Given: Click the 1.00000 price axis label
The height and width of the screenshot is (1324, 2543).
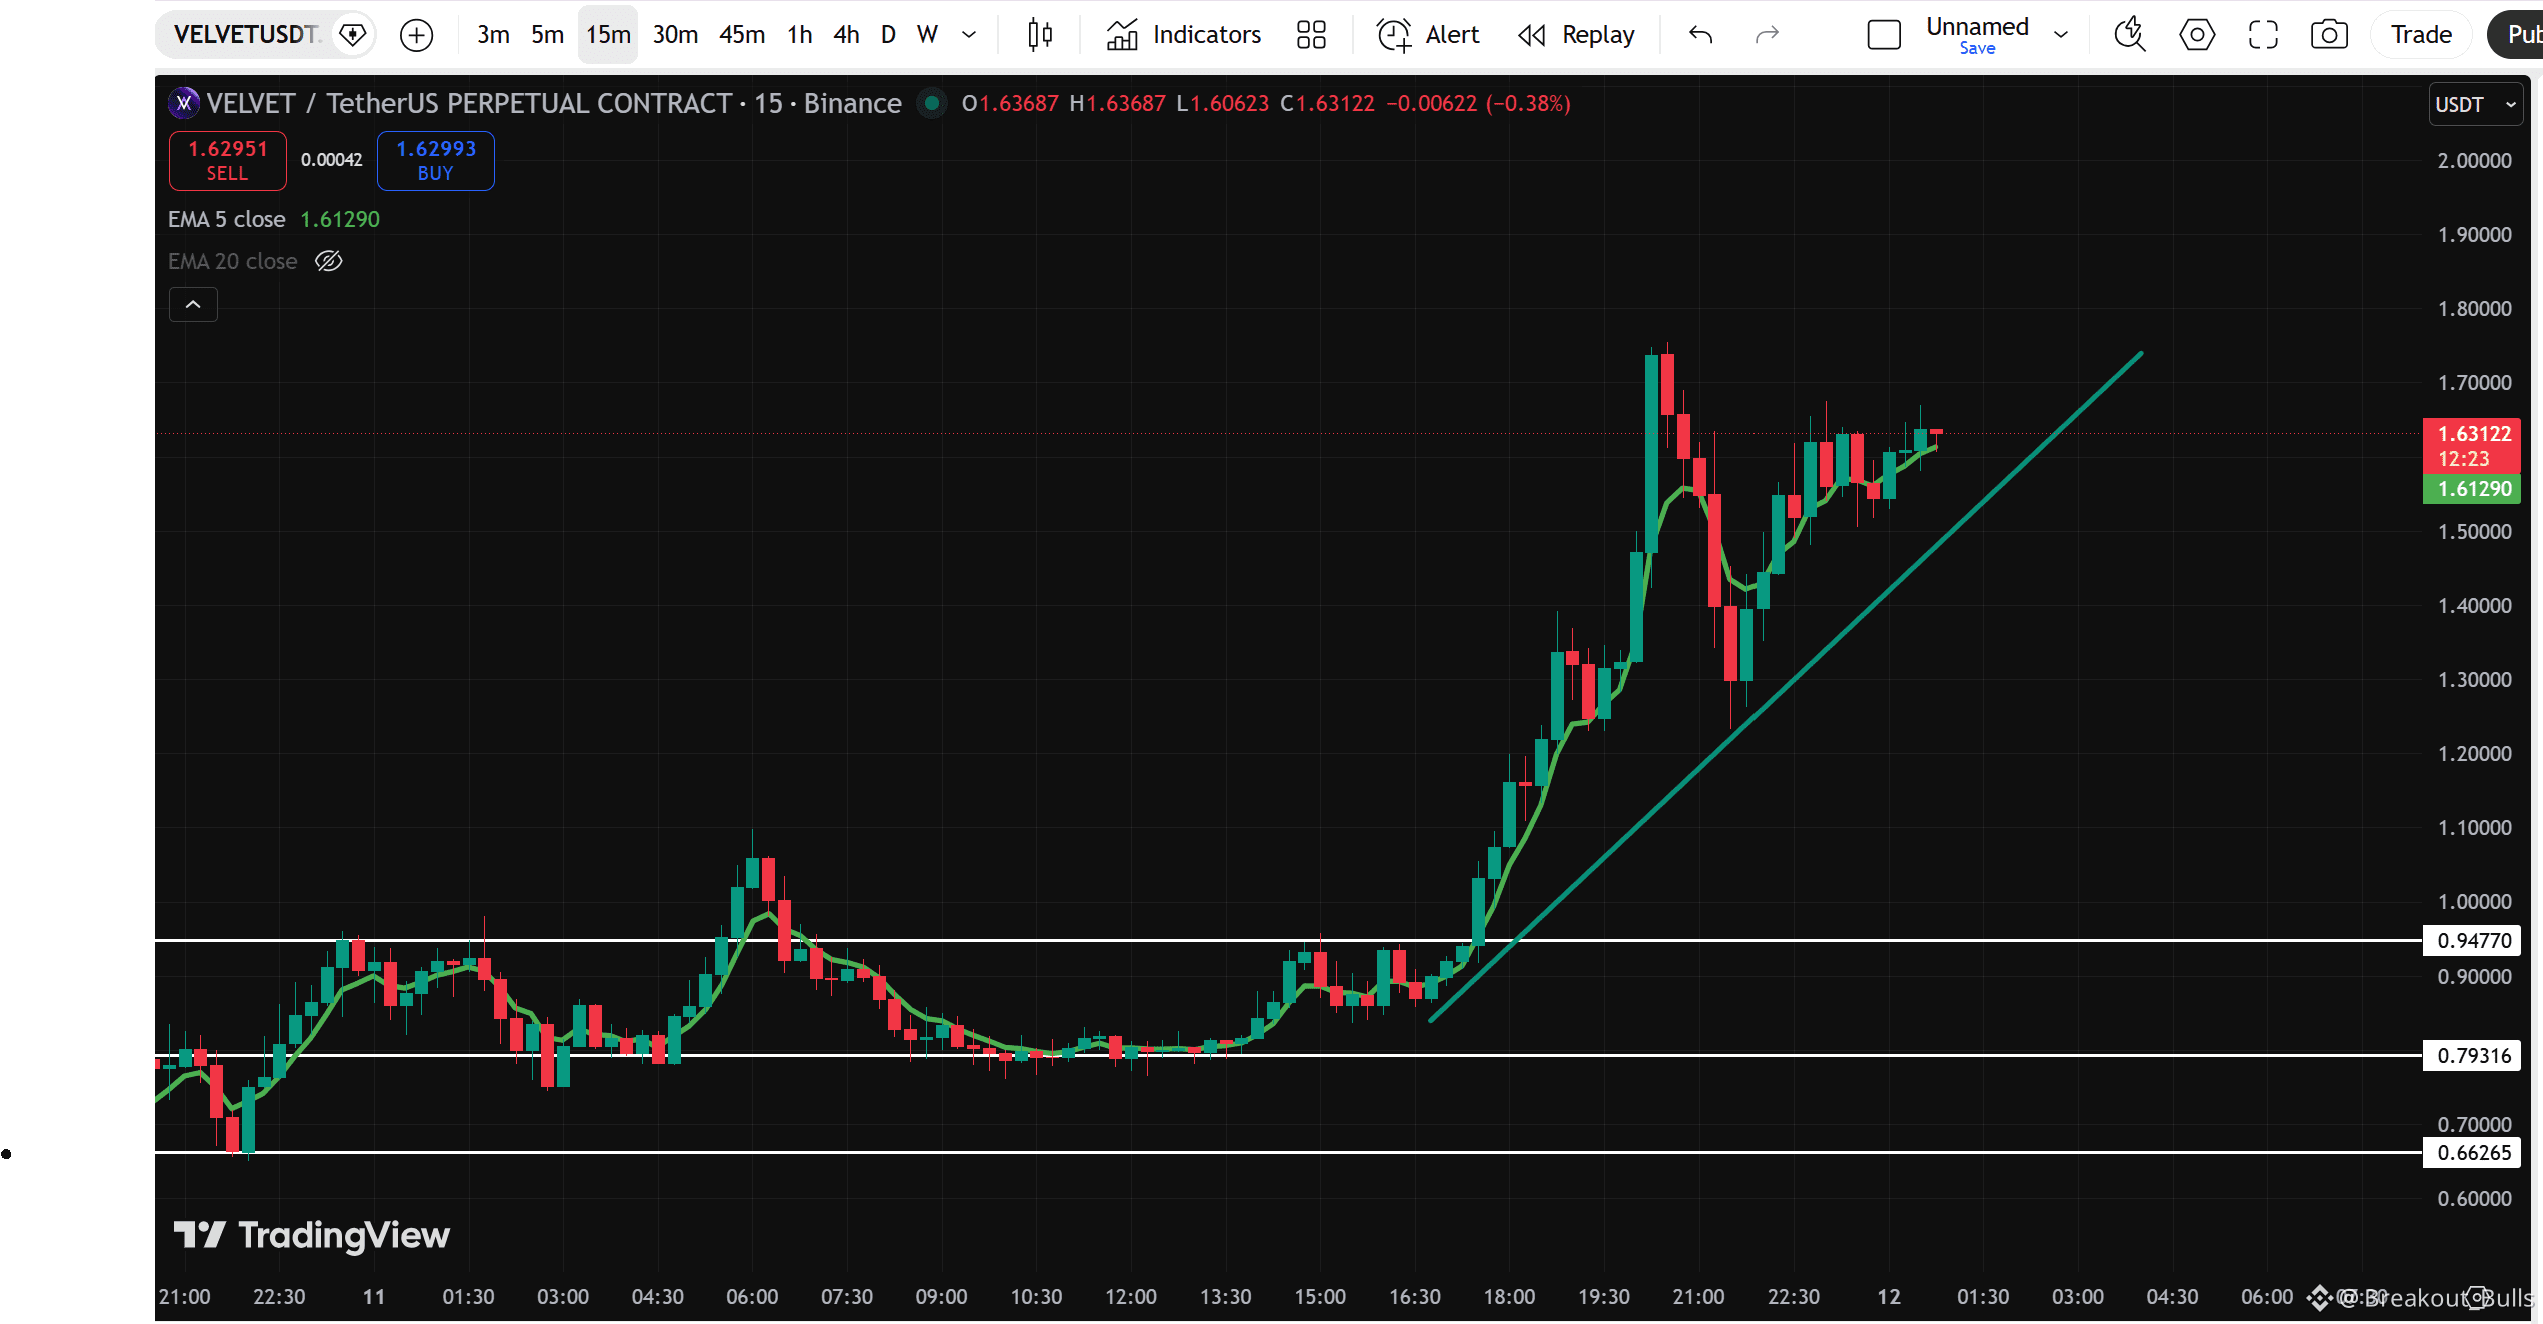Looking at the screenshot, I should [x=2474, y=902].
